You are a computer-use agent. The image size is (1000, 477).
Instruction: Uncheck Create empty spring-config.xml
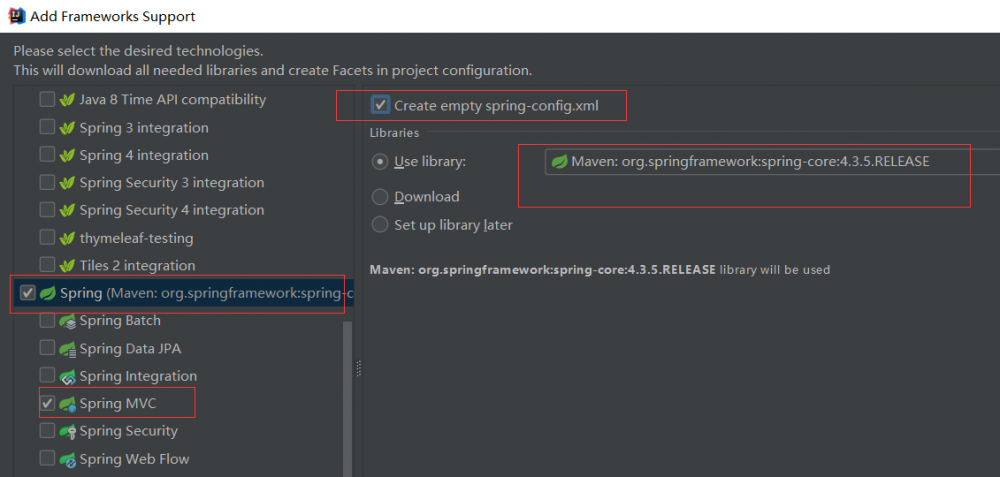click(x=381, y=105)
